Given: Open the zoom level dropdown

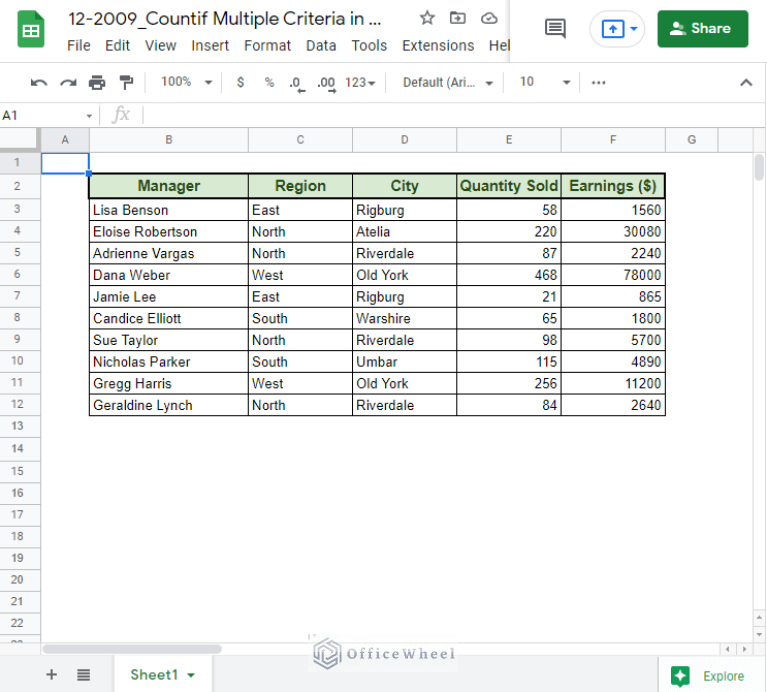Looking at the screenshot, I should (187, 83).
